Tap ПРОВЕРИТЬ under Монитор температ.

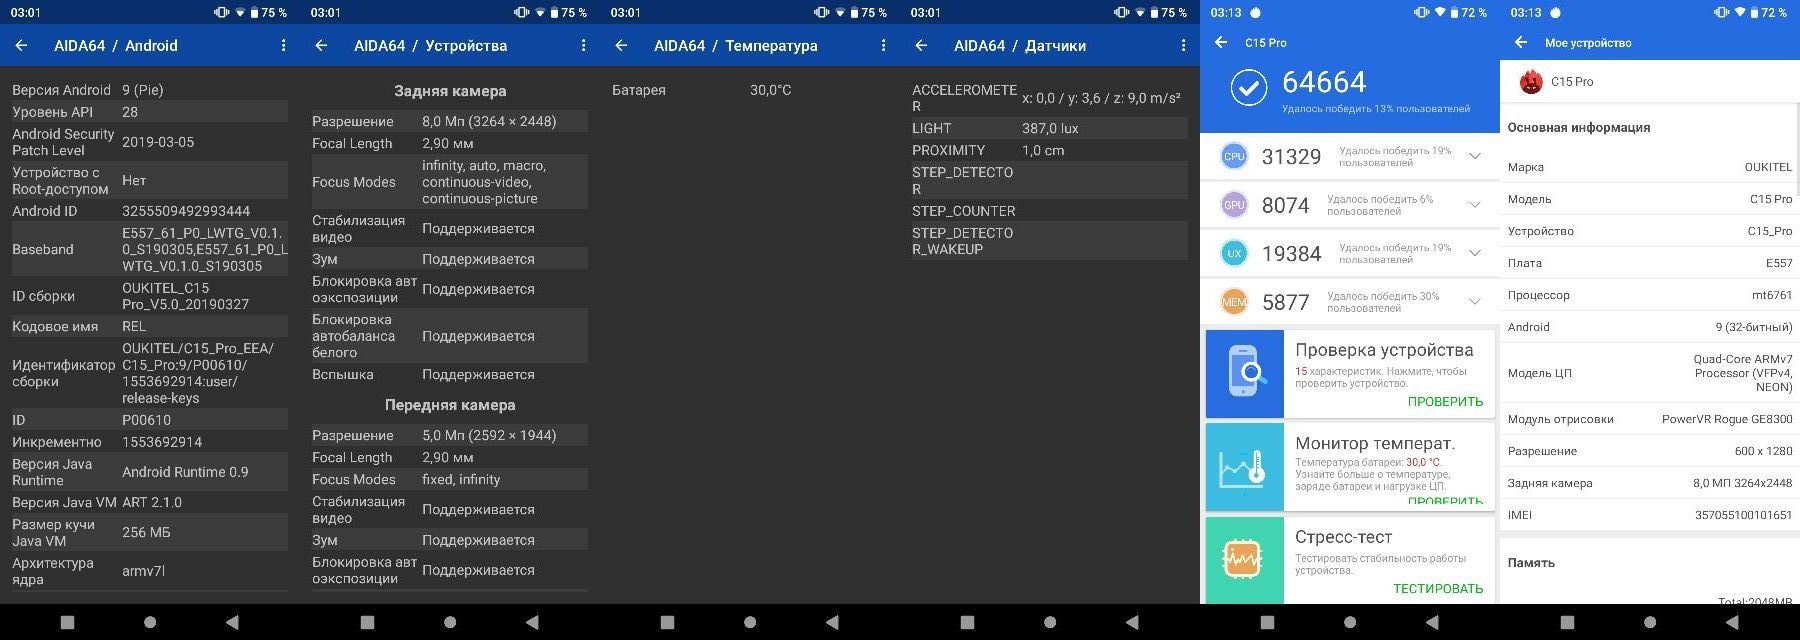pyautogui.click(x=1445, y=500)
